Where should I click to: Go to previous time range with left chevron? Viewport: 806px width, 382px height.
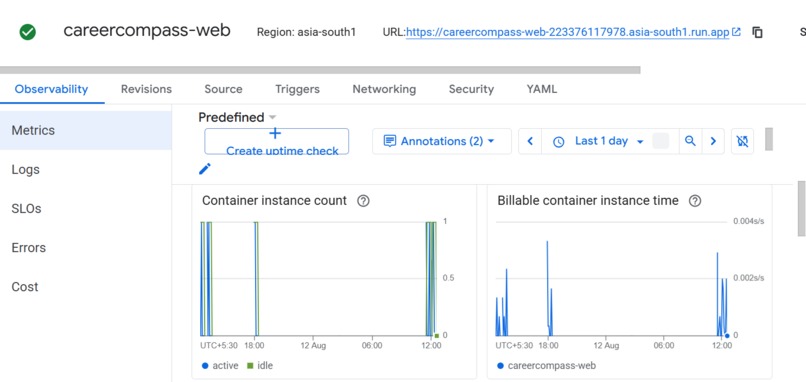tap(530, 141)
